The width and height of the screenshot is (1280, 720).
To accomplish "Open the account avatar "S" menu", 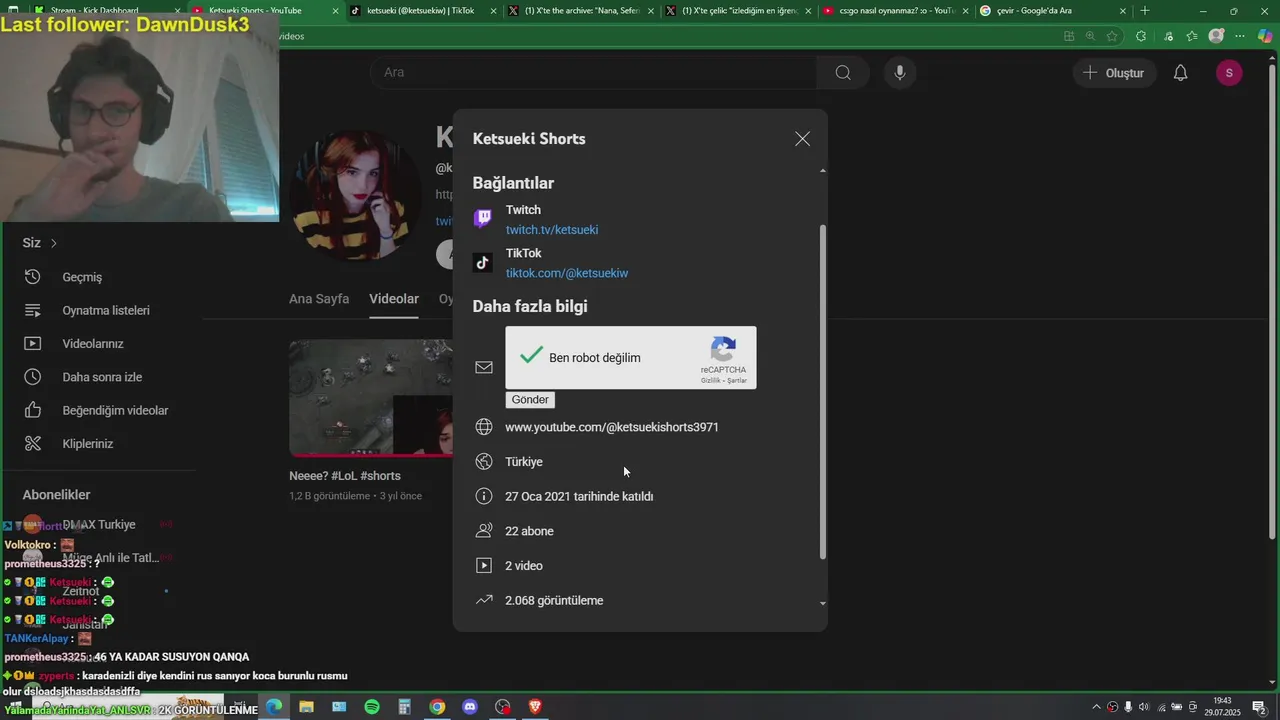I will coord(1229,73).
